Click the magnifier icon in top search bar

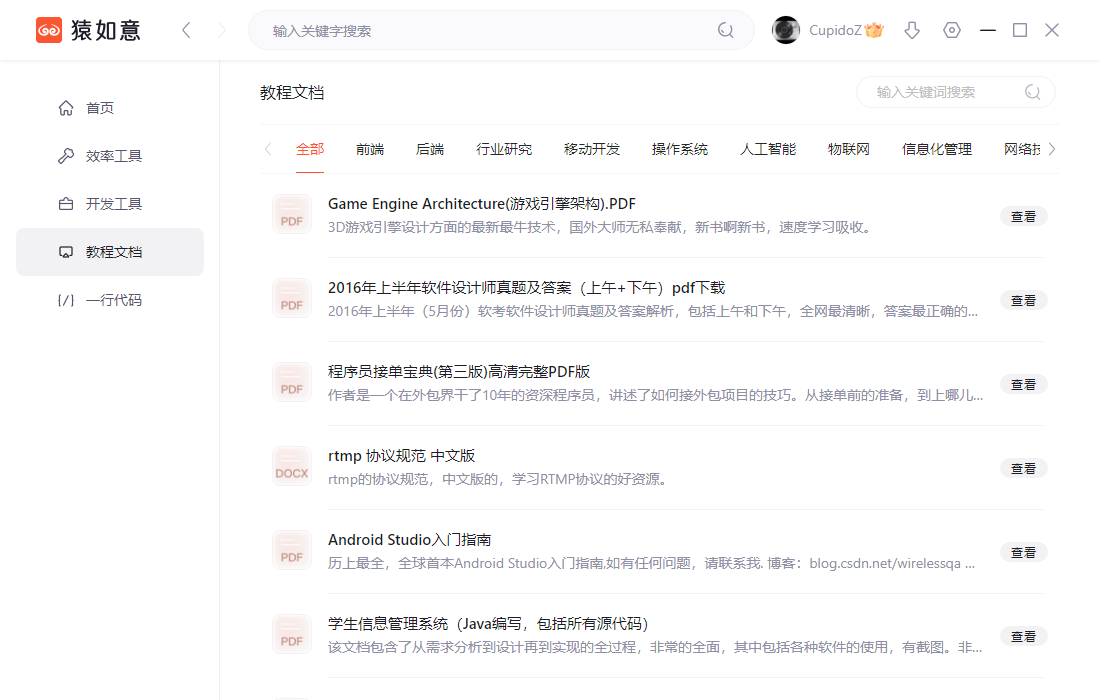[725, 30]
